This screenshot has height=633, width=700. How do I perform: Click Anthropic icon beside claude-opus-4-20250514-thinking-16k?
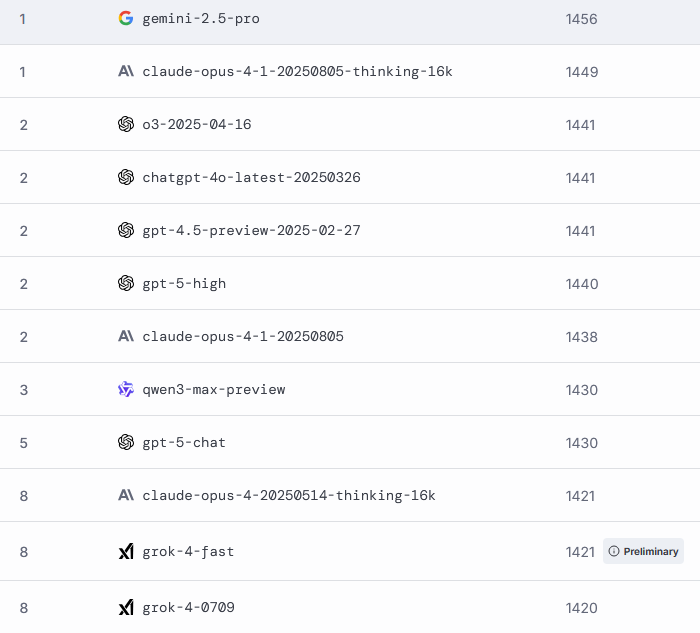tap(125, 495)
